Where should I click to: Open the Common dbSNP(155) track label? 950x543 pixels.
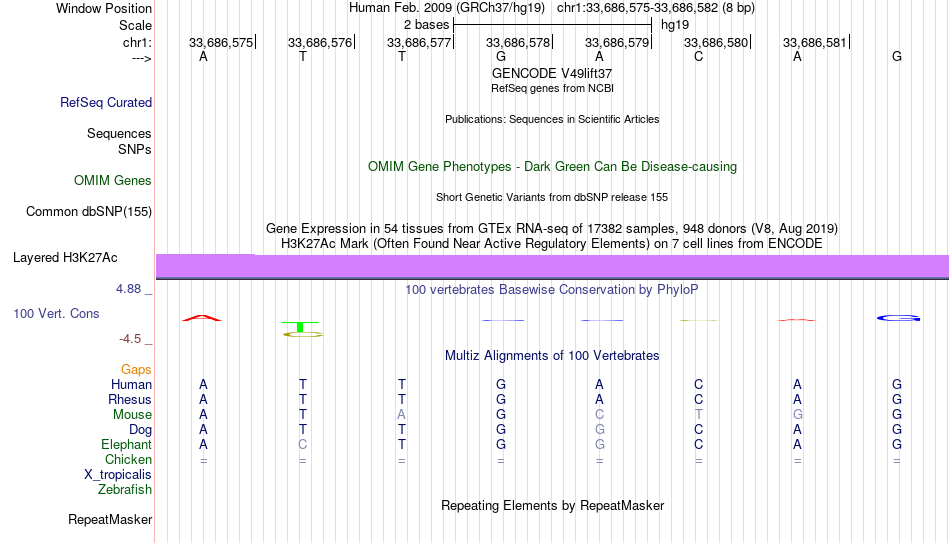click(x=88, y=212)
